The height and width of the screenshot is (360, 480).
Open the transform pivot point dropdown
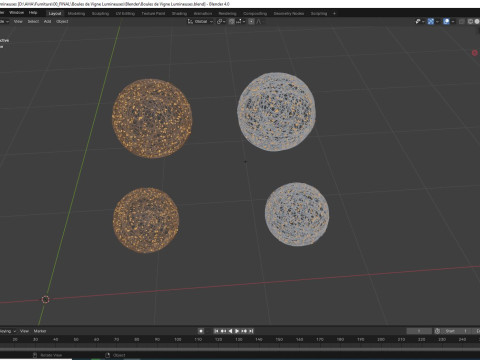(x=221, y=21)
